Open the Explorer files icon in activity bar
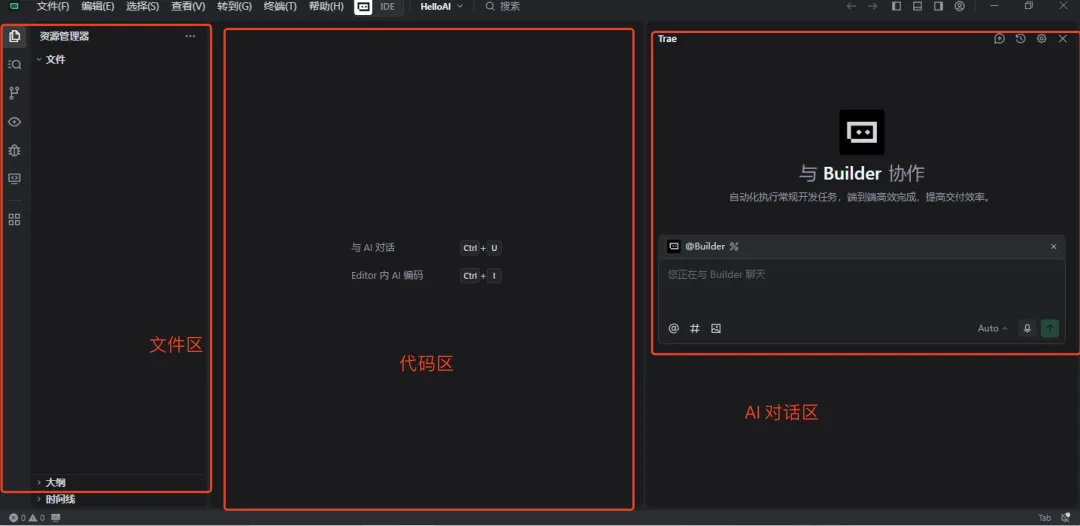The height and width of the screenshot is (526, 1080). click(x=14, y=36)
